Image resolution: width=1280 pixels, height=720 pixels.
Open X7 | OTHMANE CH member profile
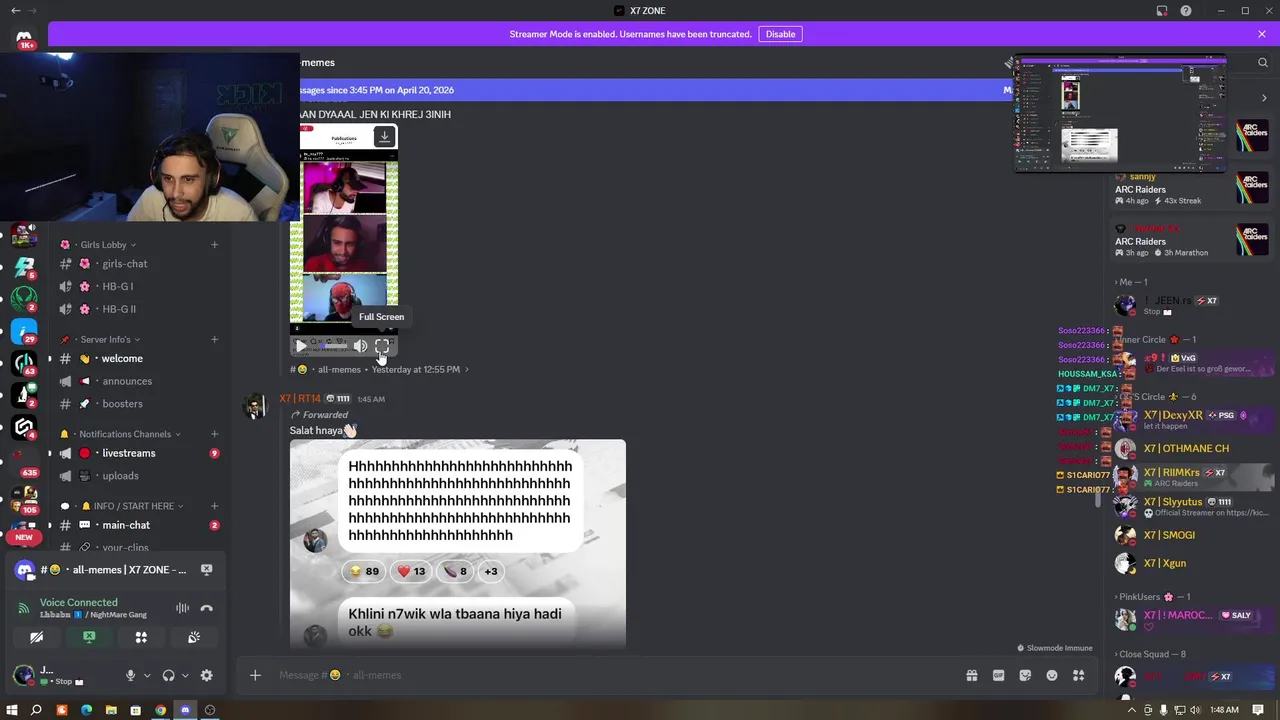(1192, 449)
